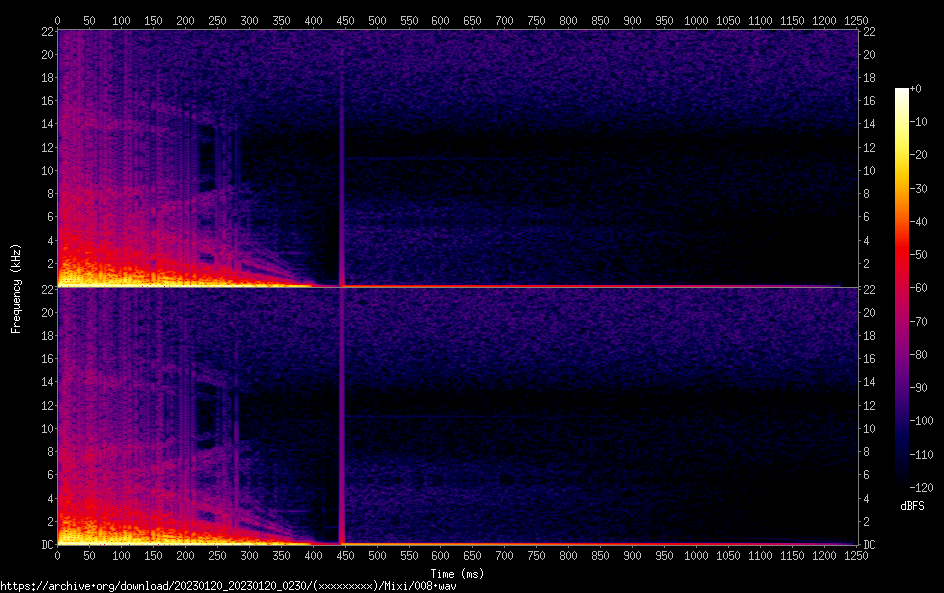The image size is (944, 593).
Task: Click the 8 kHz label right of the lower channel
Action: pos(868,451)
